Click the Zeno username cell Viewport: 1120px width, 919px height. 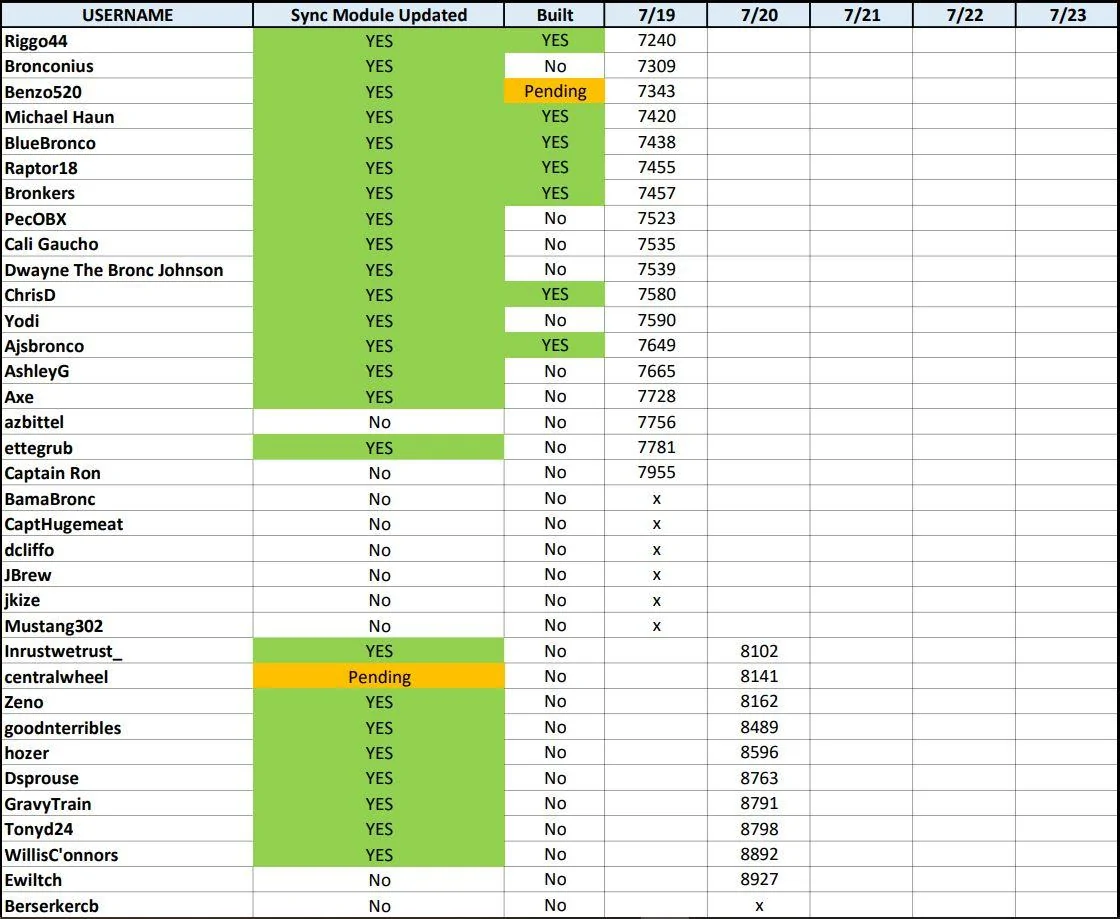click(x=127, y=701)
